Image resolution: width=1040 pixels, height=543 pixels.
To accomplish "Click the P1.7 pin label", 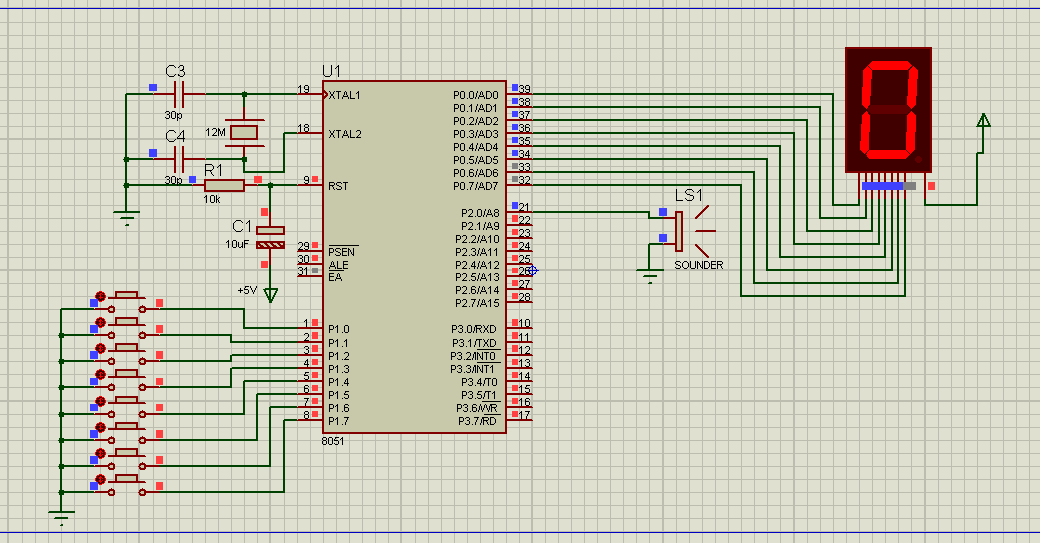I will tap(338, 421).
